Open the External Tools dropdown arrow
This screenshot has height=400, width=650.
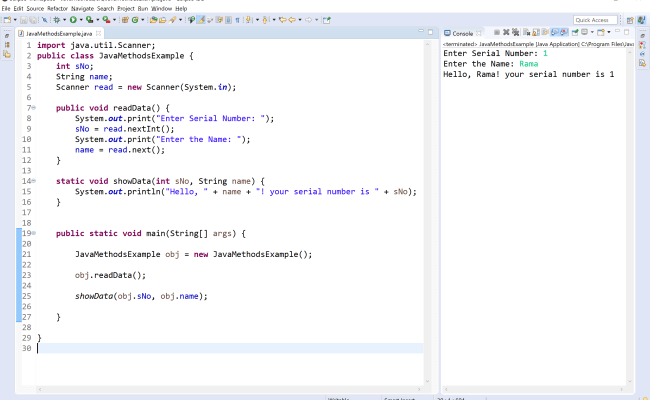pyautogui.click(x=114, y=20)
